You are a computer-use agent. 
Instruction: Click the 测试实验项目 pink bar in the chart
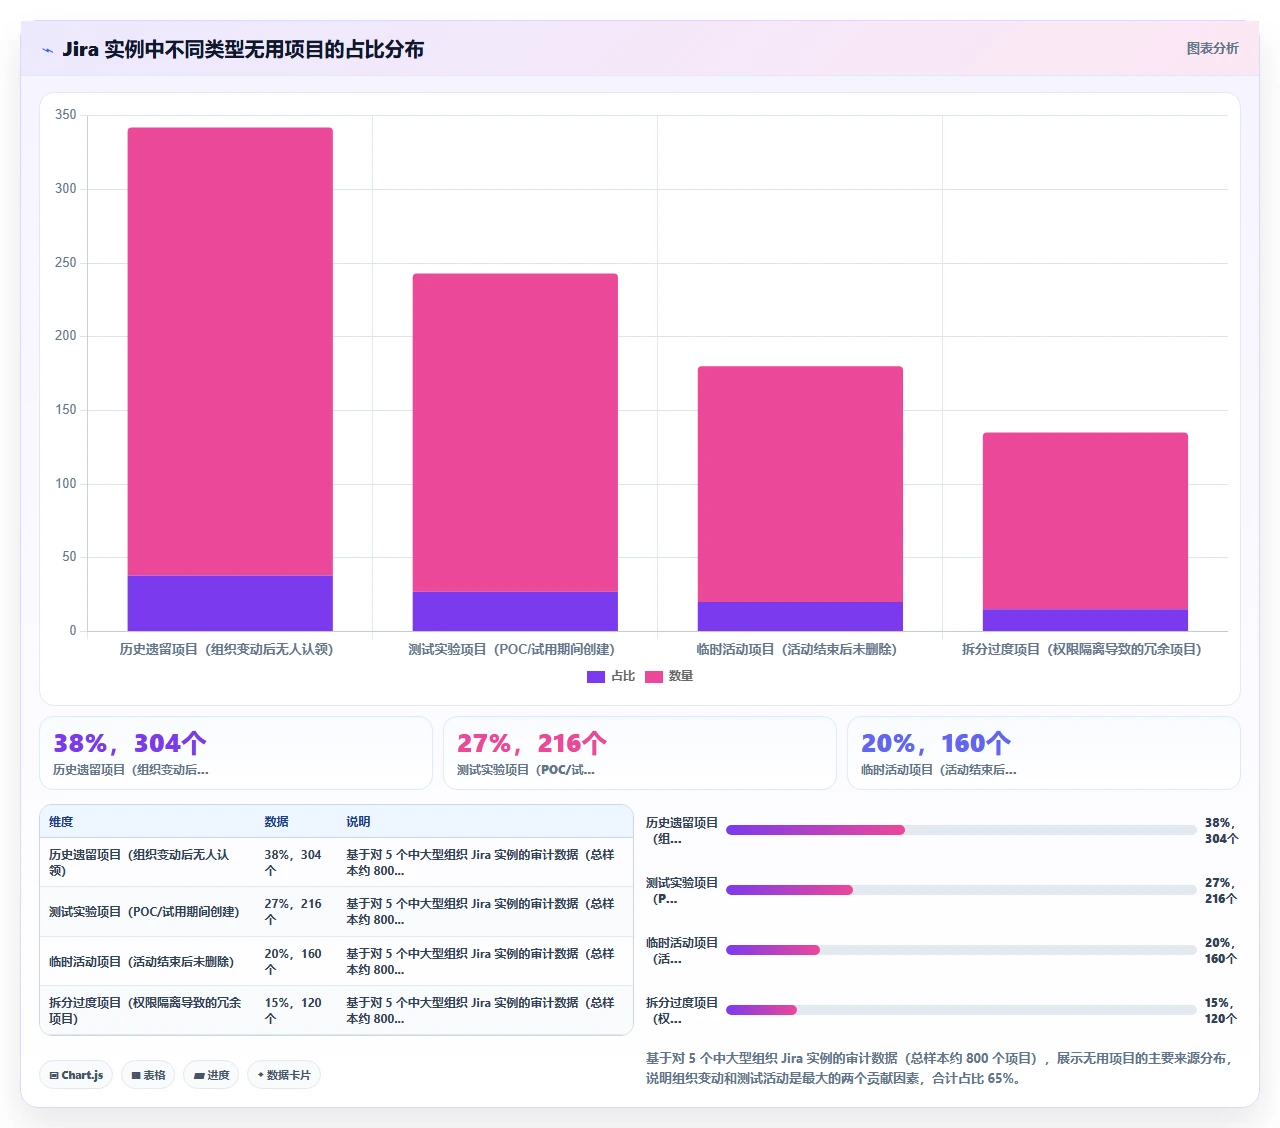[x=515, y=432]
